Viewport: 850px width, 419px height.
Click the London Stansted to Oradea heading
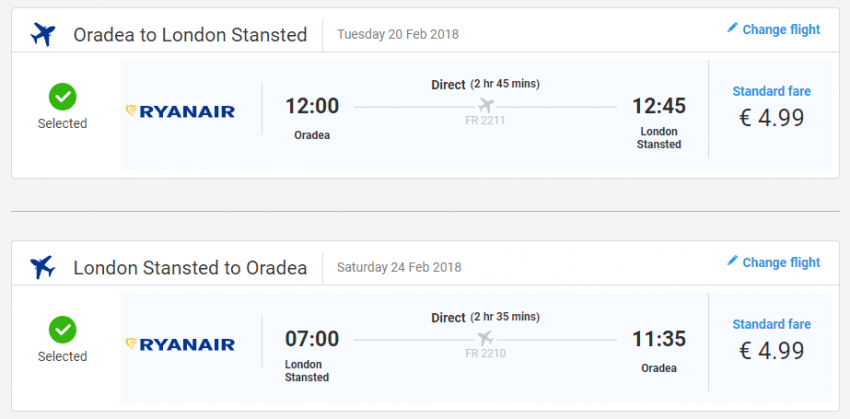pyautogui.click(x=190, y=268)
